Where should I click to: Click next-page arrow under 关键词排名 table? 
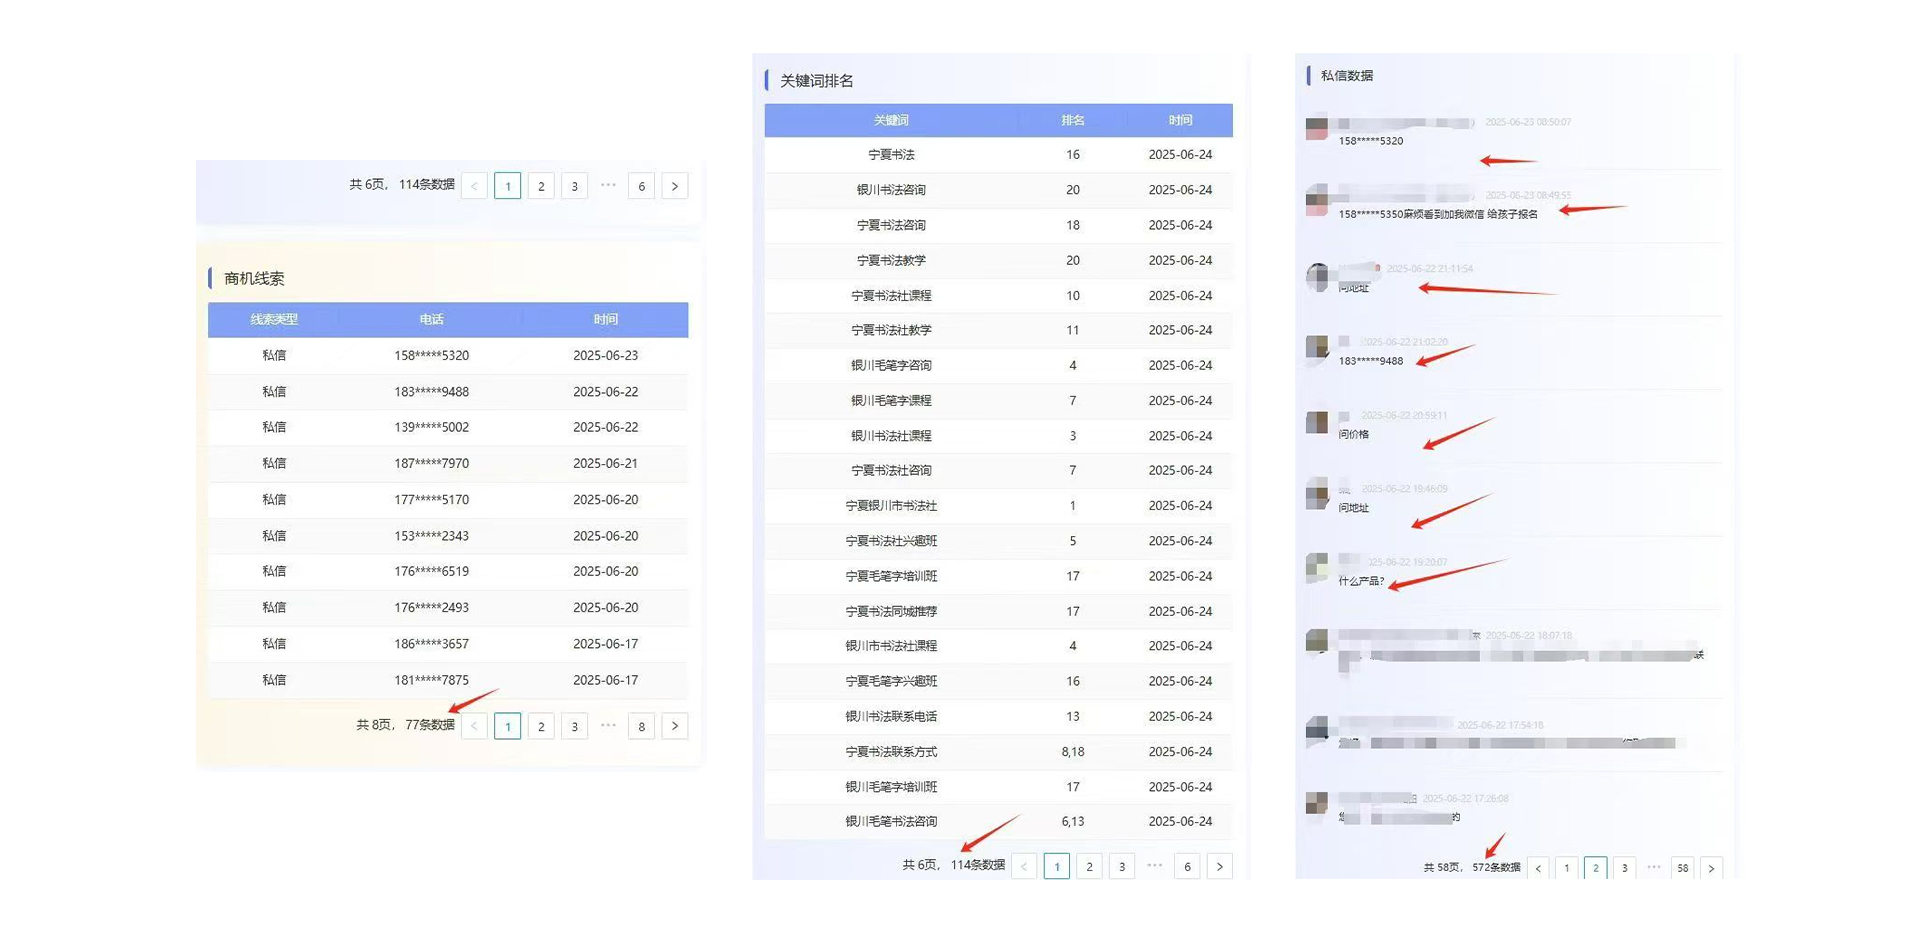[1219, 867]
